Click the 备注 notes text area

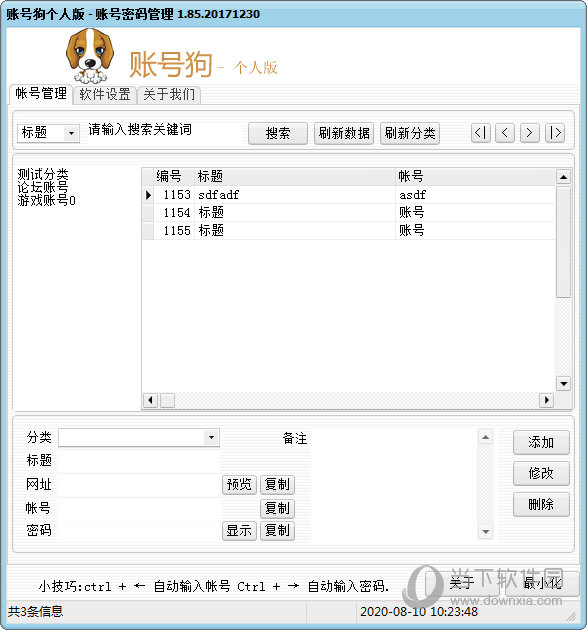pos(394,484)
